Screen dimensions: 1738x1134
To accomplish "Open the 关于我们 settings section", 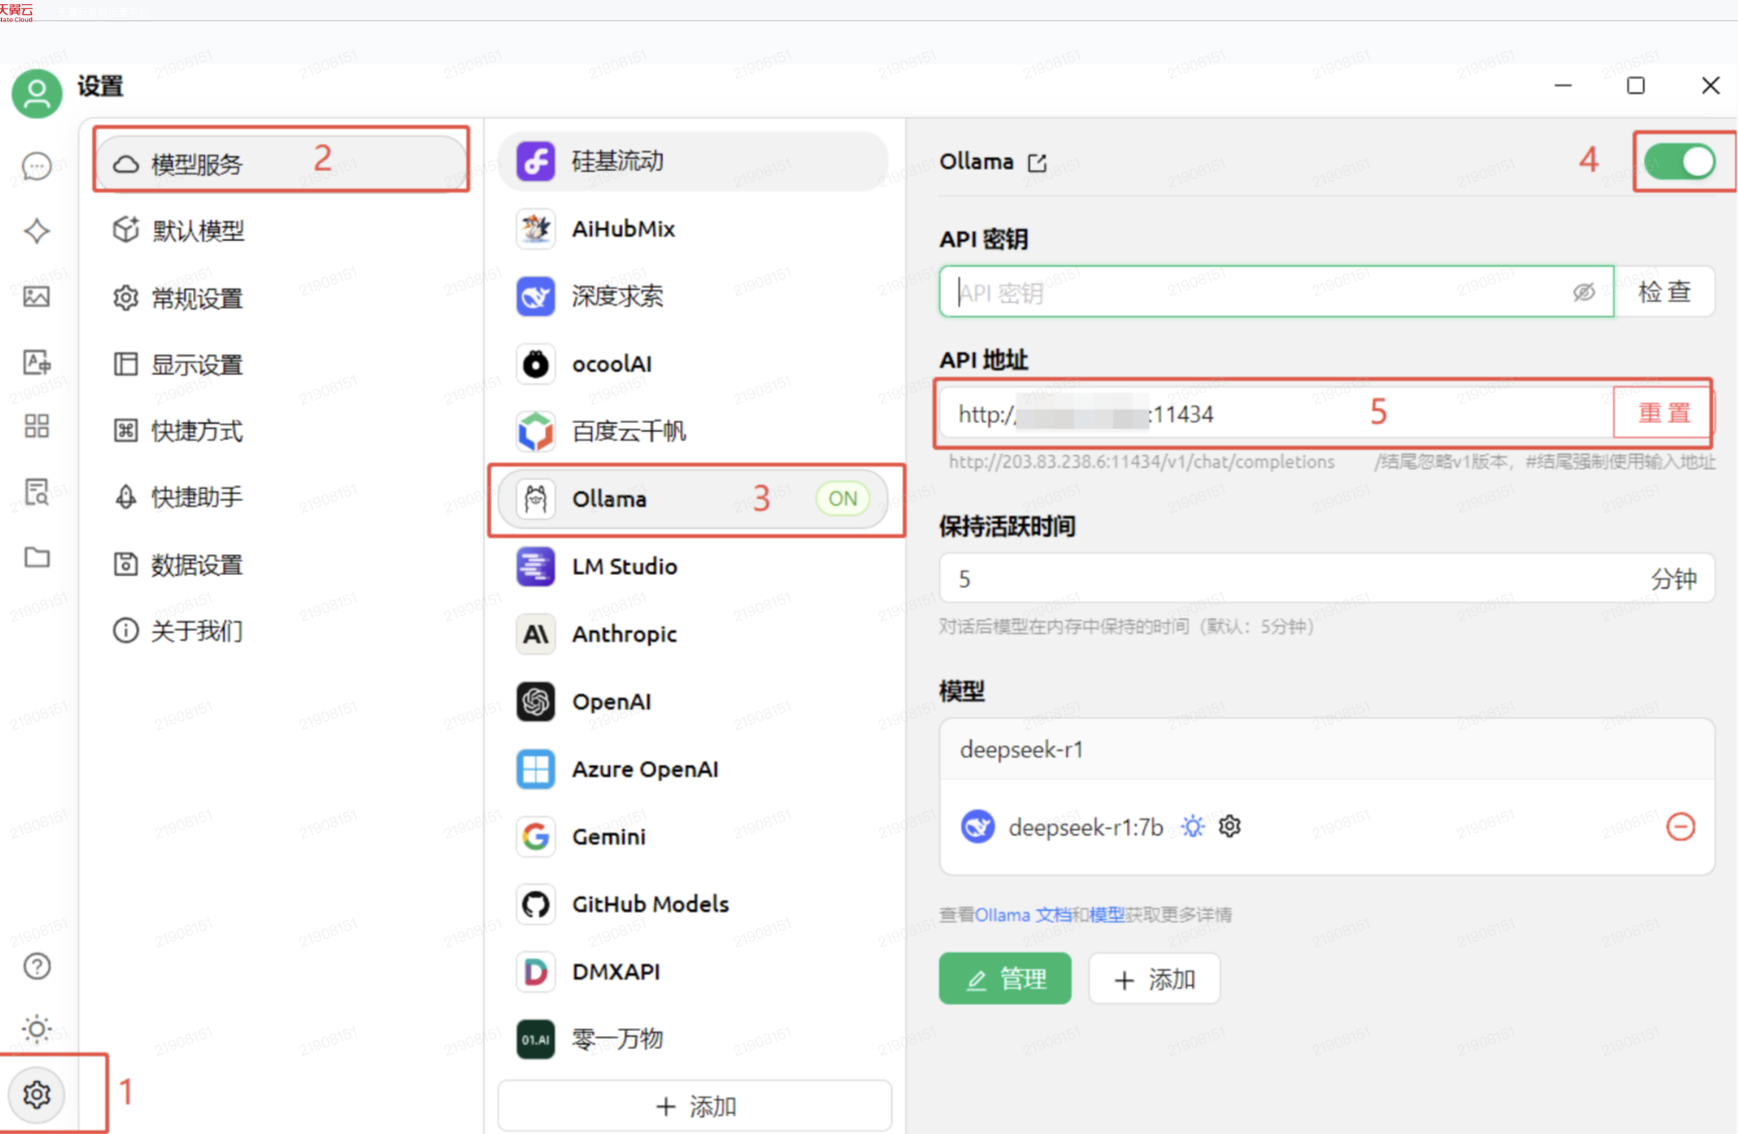I will click(281, 631).
